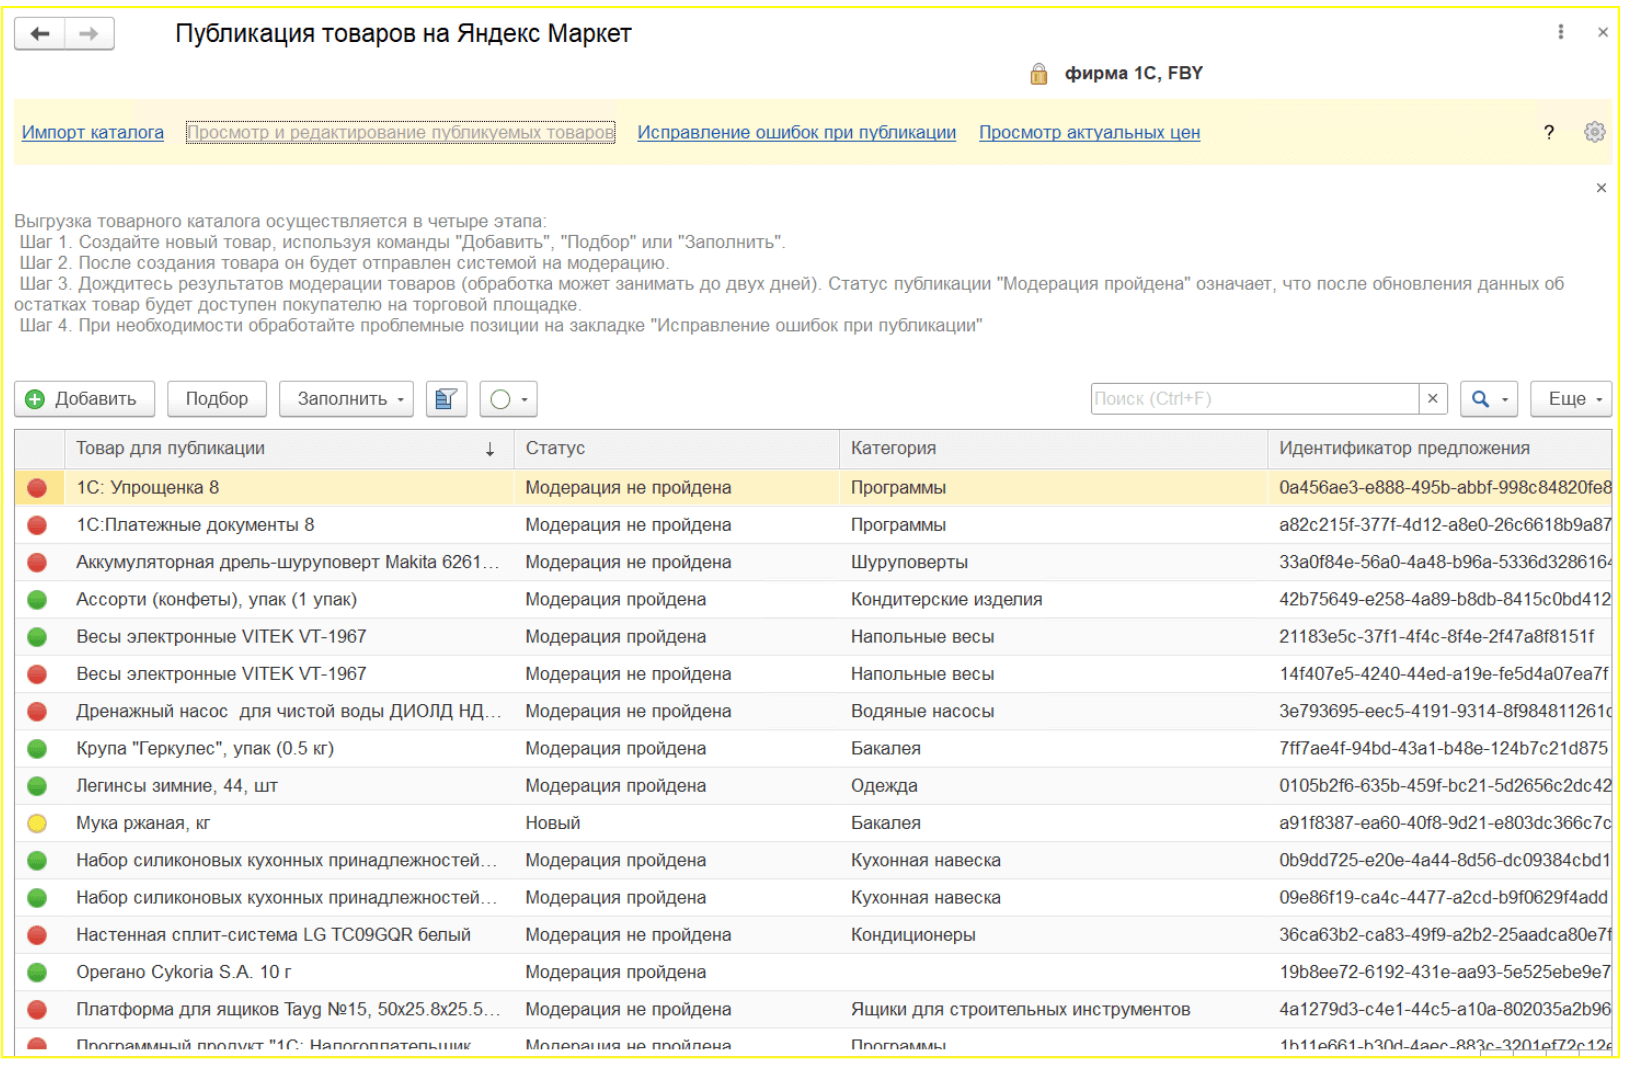Open the three-dot more options menu
Viewport: 1626px width, 1072px height.
point(1560,32)
